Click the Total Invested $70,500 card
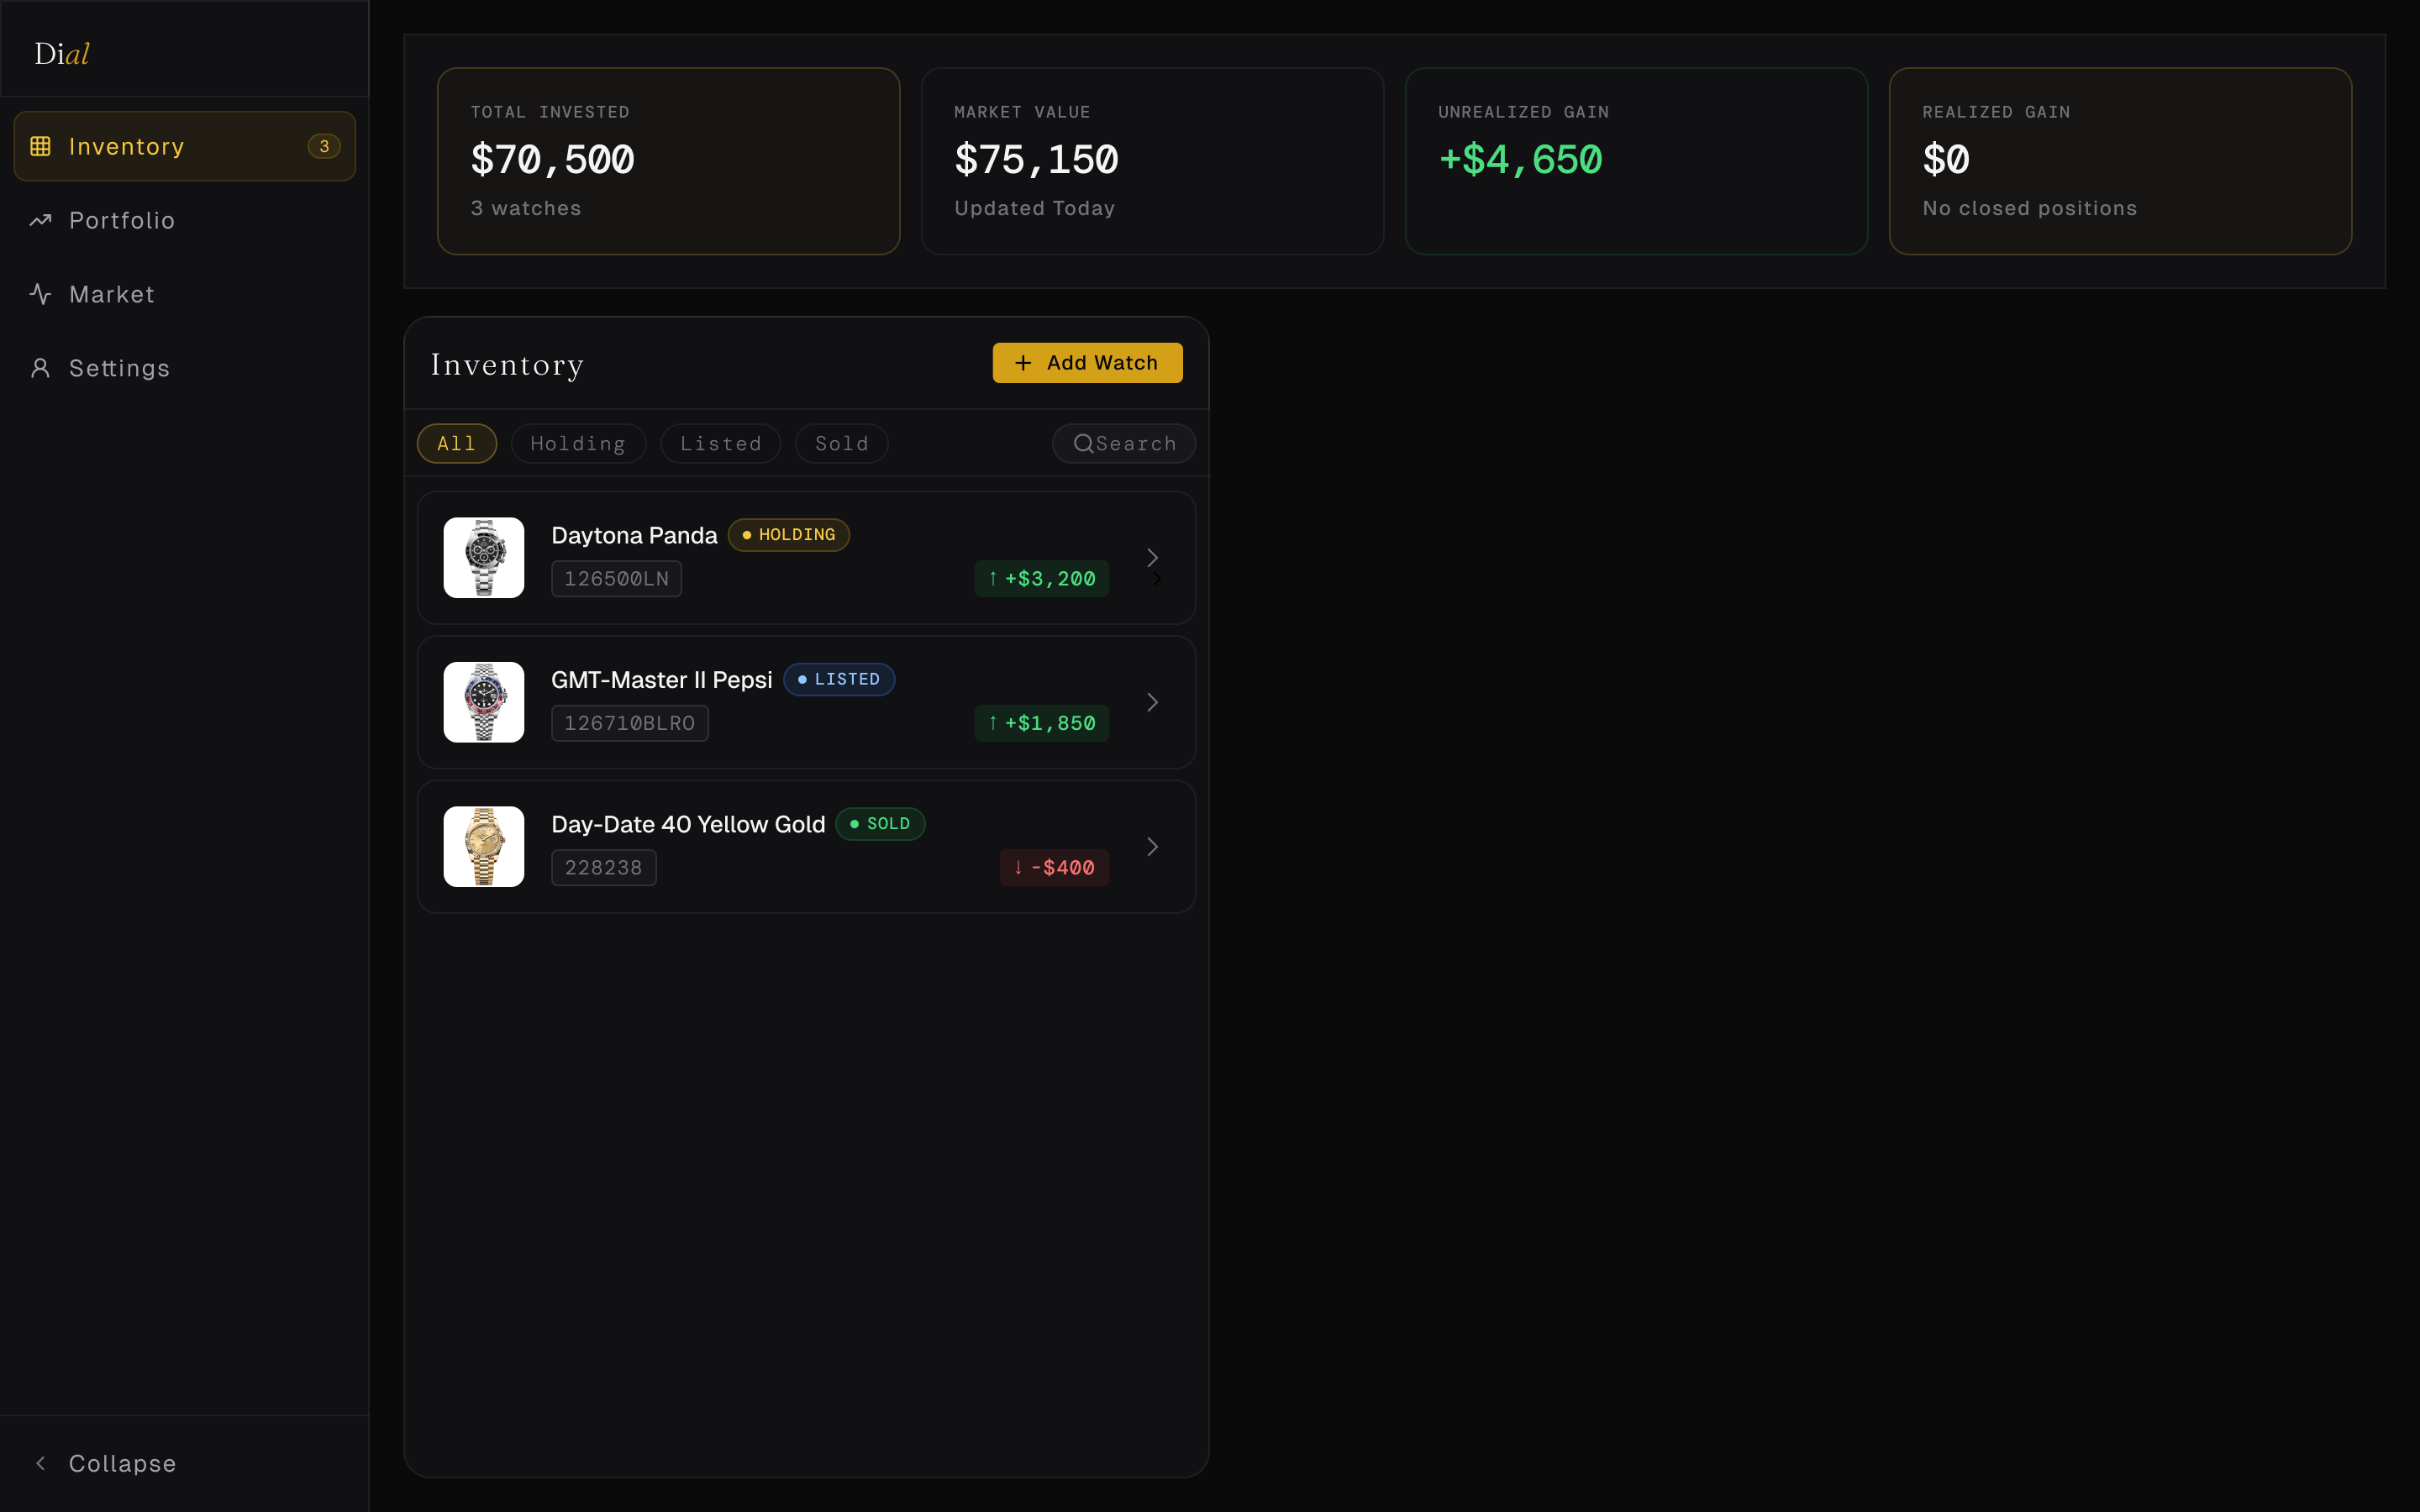This screenshot has height=1512, width=2420. coord(669,161)
